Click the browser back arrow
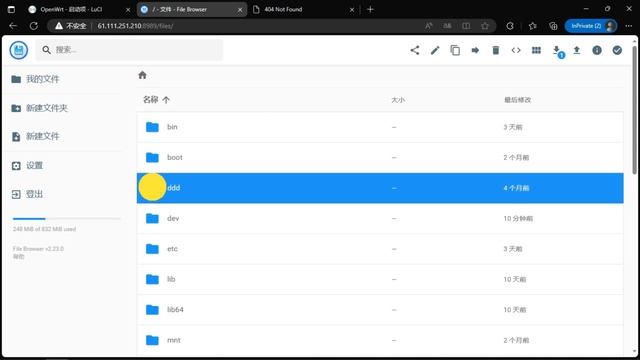Image resolution: width=640 pixels, height=360 pixels. pyautogui.click(x=13, y=26)
